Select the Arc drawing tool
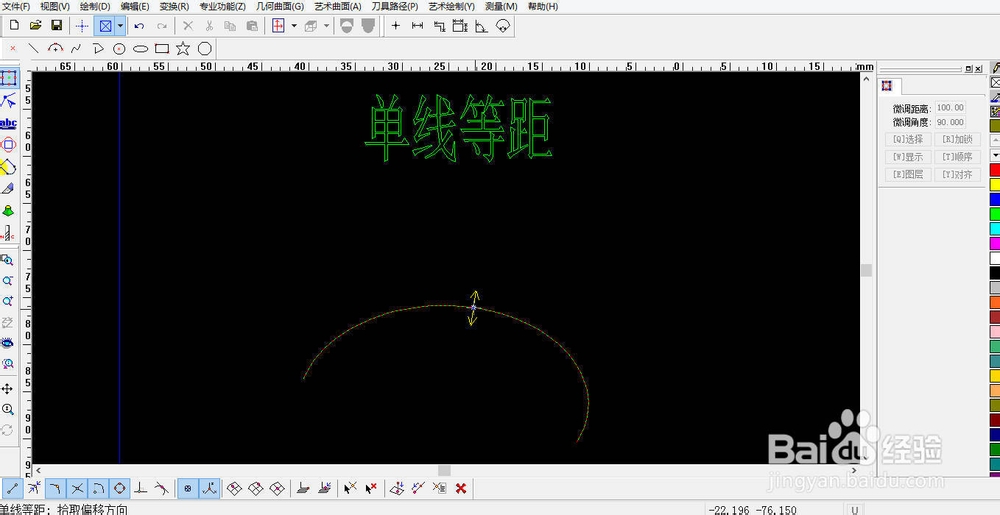1000x515 pixels. pos(55,48)
